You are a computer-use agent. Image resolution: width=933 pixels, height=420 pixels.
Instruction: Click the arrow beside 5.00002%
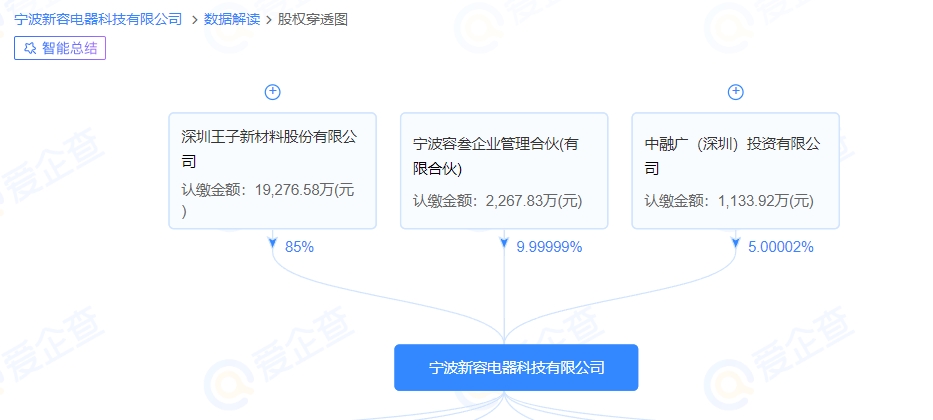click(735, 243)
